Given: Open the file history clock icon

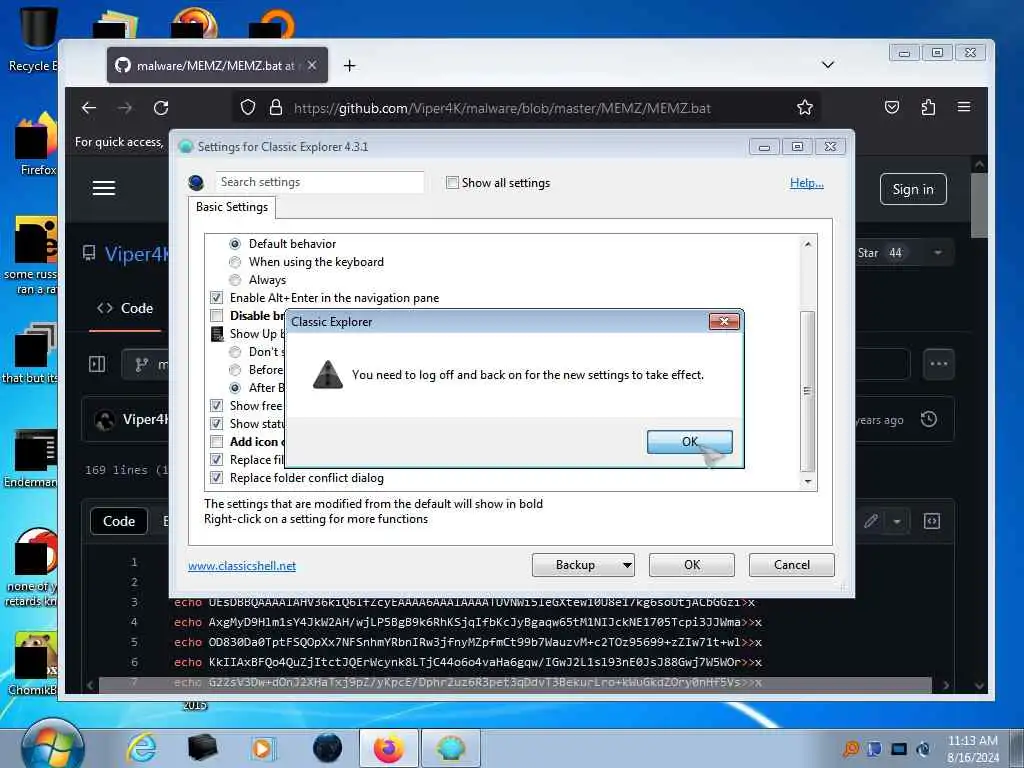Looking at the screenshot, I should click(929, 419).
